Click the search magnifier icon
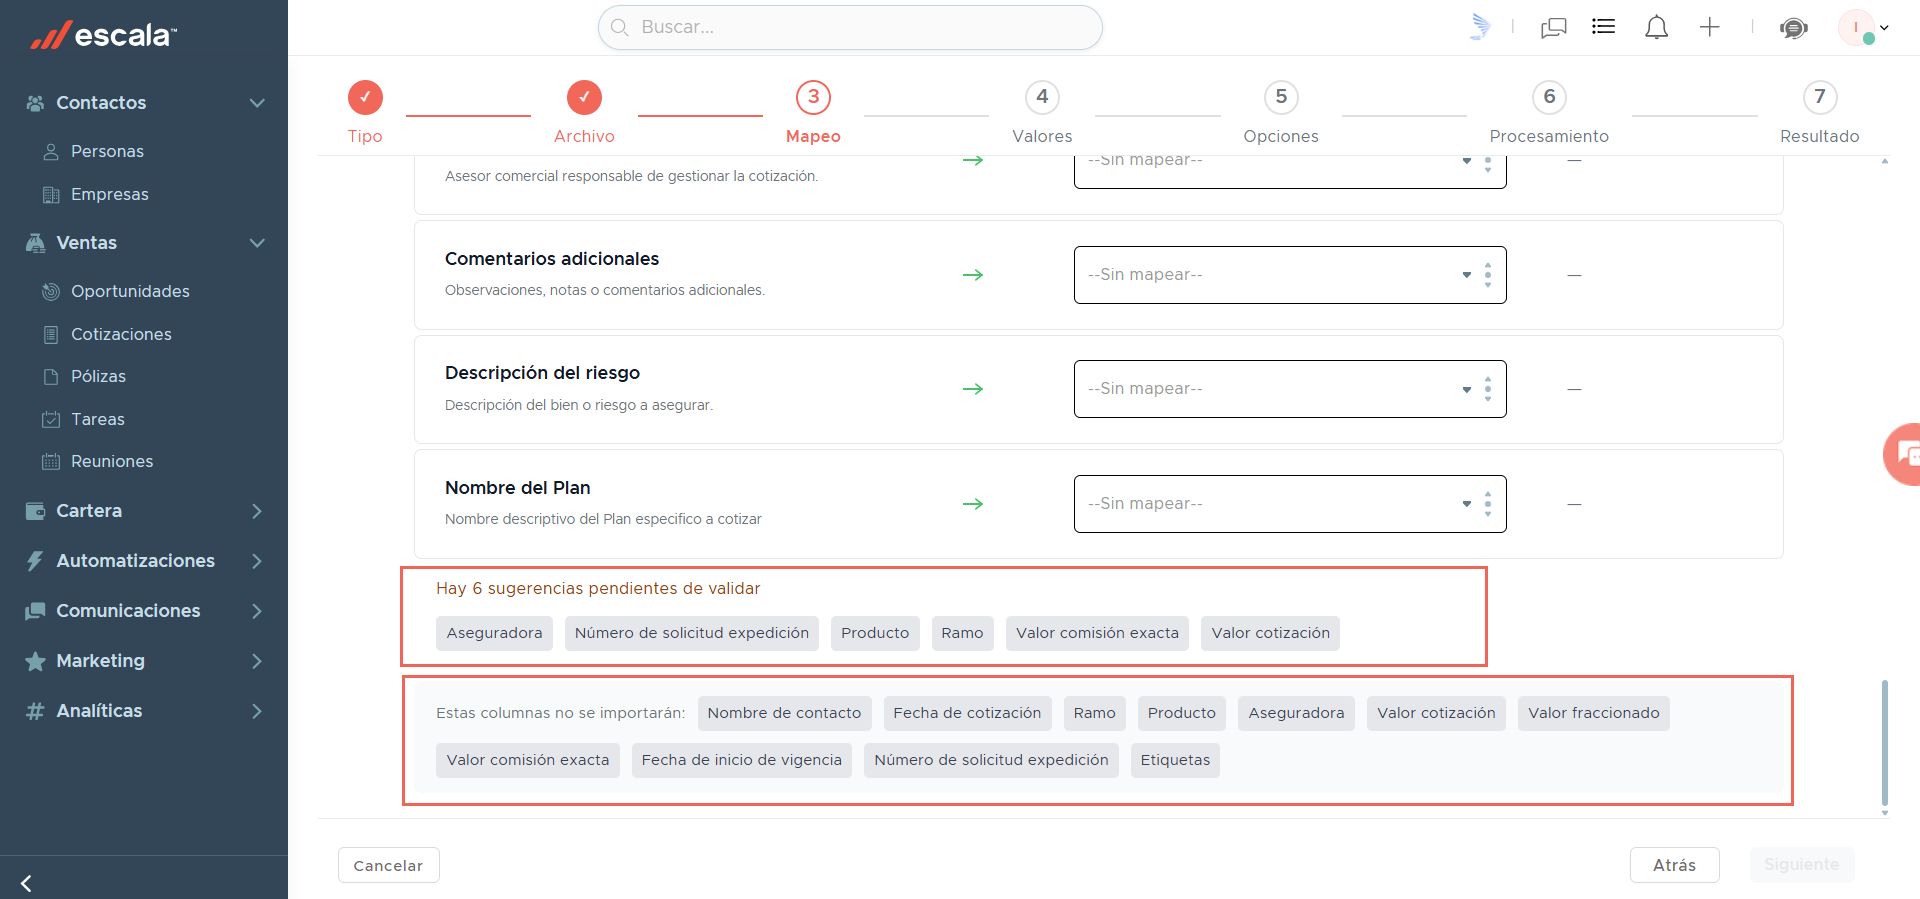 click(620, 27)
